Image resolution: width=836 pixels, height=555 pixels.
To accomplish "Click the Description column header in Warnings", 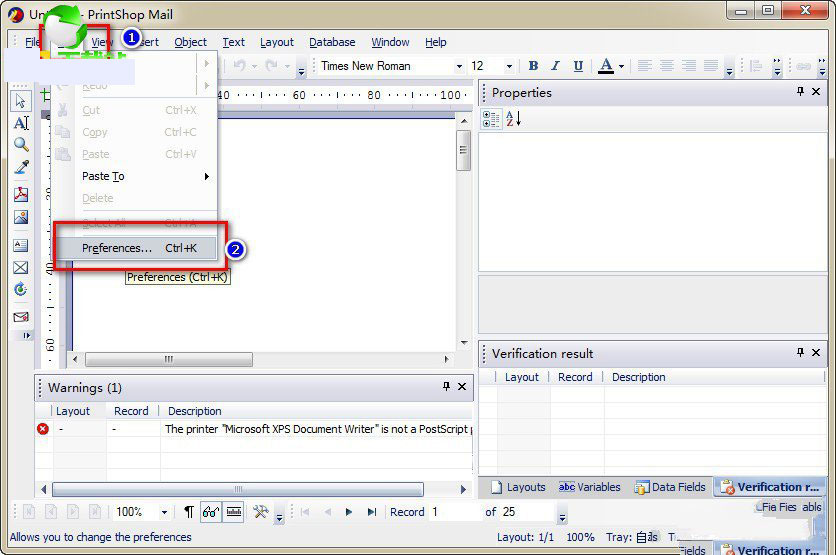I will click(x=195, y=411).
